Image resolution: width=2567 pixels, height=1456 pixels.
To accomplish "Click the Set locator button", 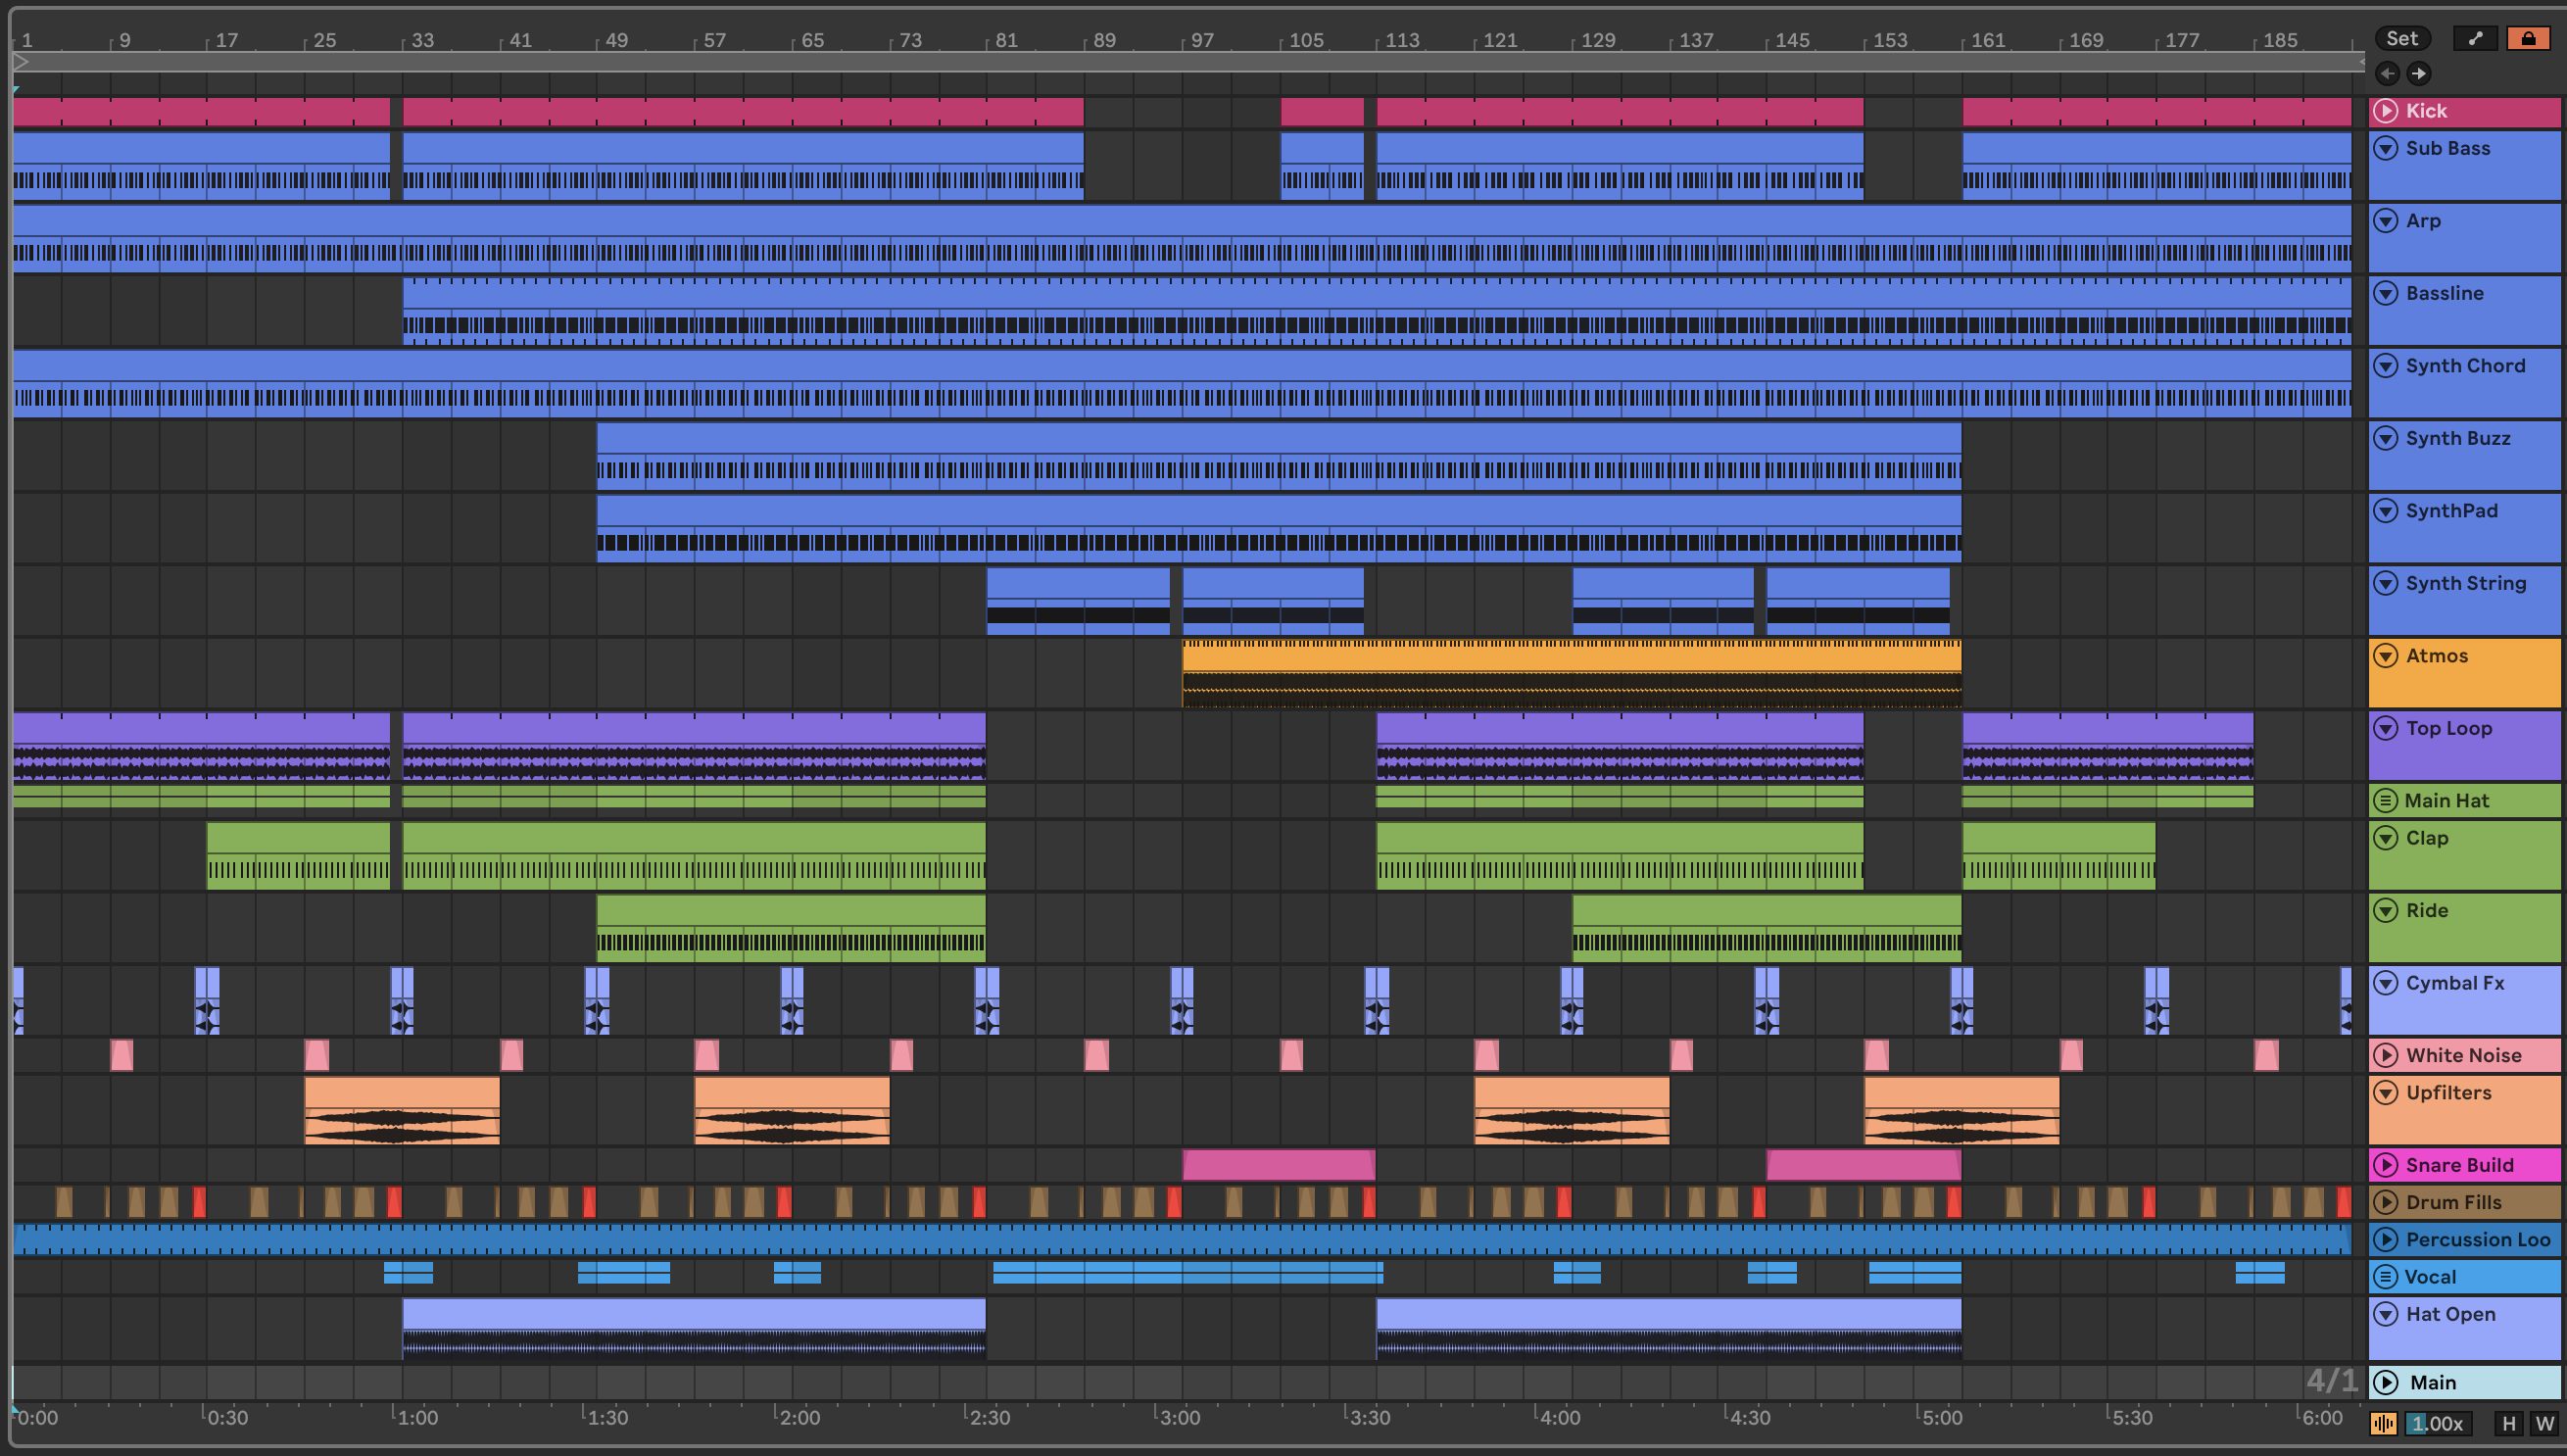I will tap(2401, 39).
